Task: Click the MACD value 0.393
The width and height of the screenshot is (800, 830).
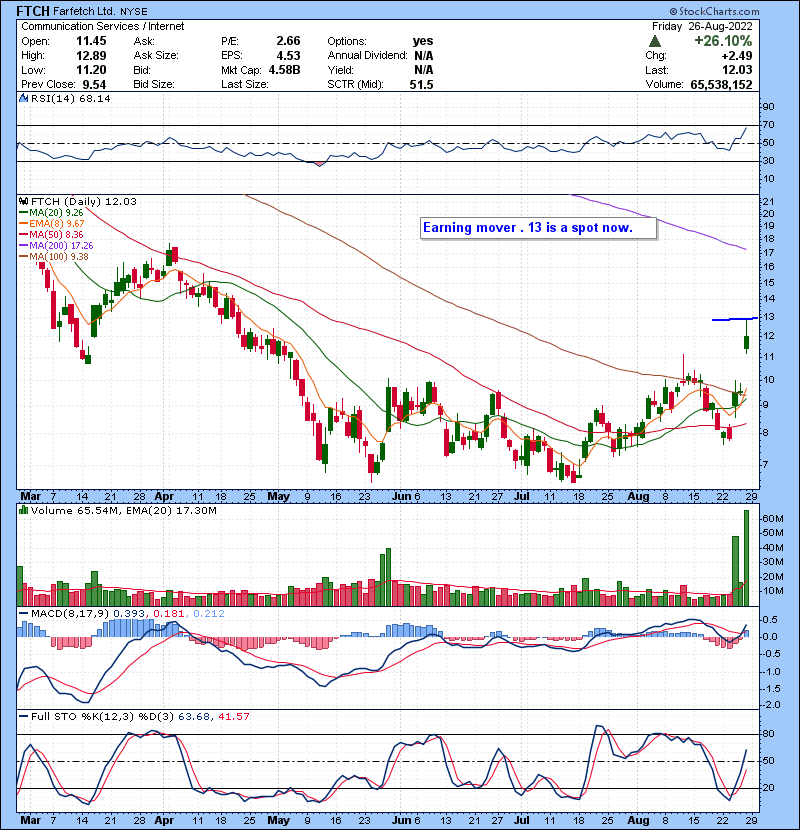Action: coord(129,614)
